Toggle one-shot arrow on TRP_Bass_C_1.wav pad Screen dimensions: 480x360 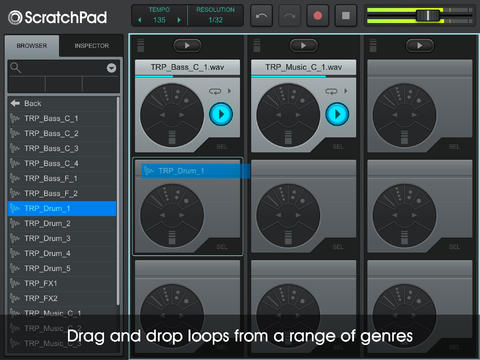[x=229, y=91]
